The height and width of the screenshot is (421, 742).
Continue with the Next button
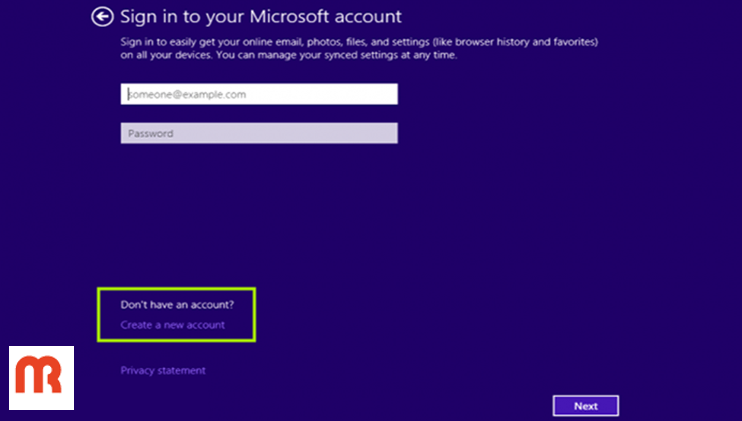coord(585,406)
